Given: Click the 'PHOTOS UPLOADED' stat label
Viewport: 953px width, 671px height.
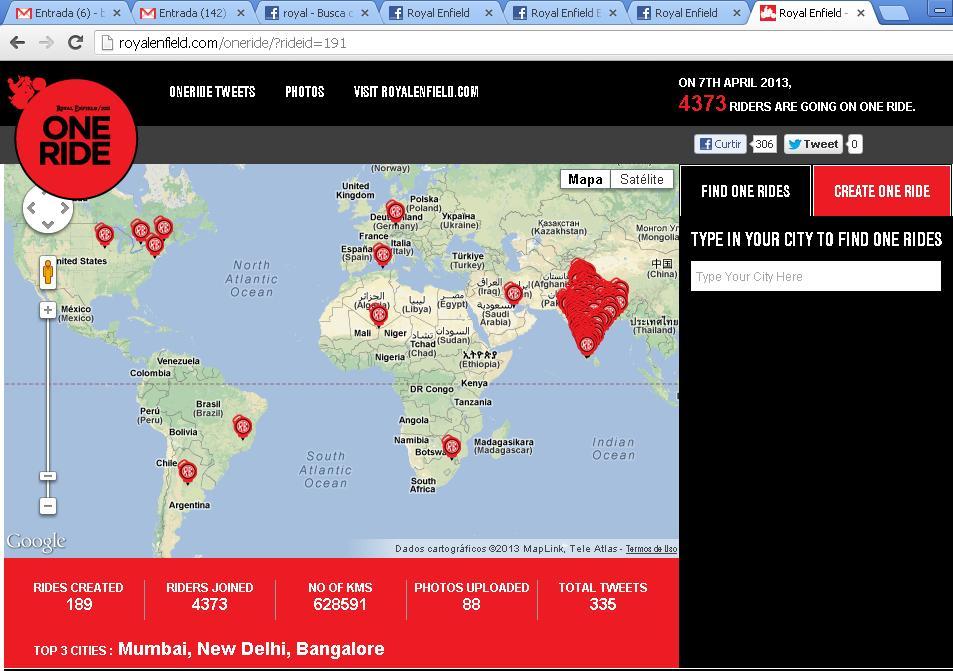Looking at the screenshot, I should click(x=472, y=588).
